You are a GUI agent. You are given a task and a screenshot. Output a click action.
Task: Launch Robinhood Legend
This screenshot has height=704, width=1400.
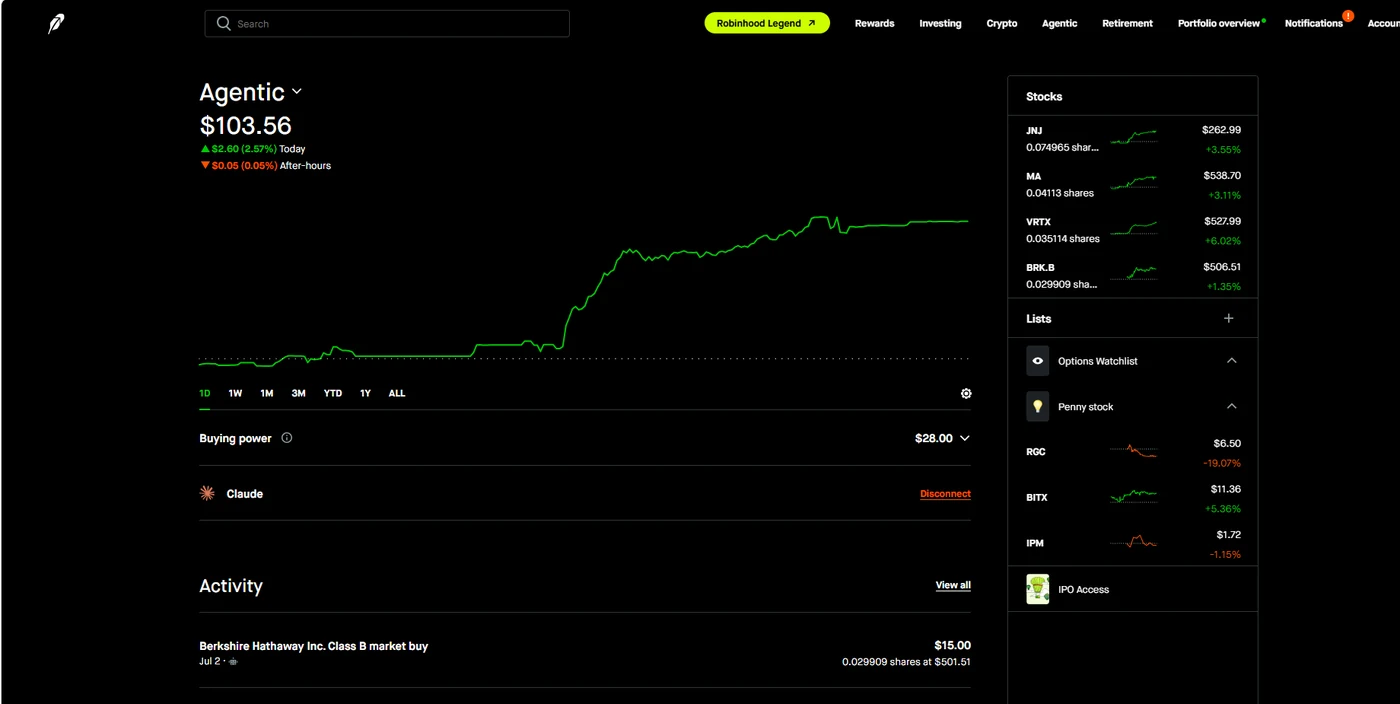tap(767, 23)
